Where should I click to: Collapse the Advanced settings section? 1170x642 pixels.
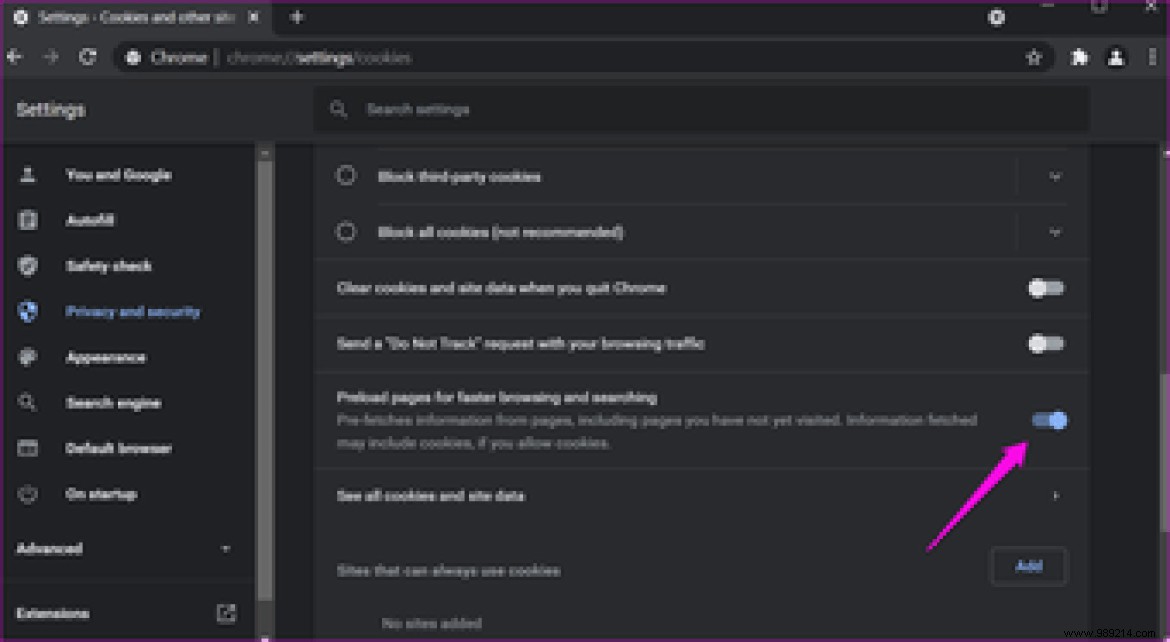coord(224,548)
